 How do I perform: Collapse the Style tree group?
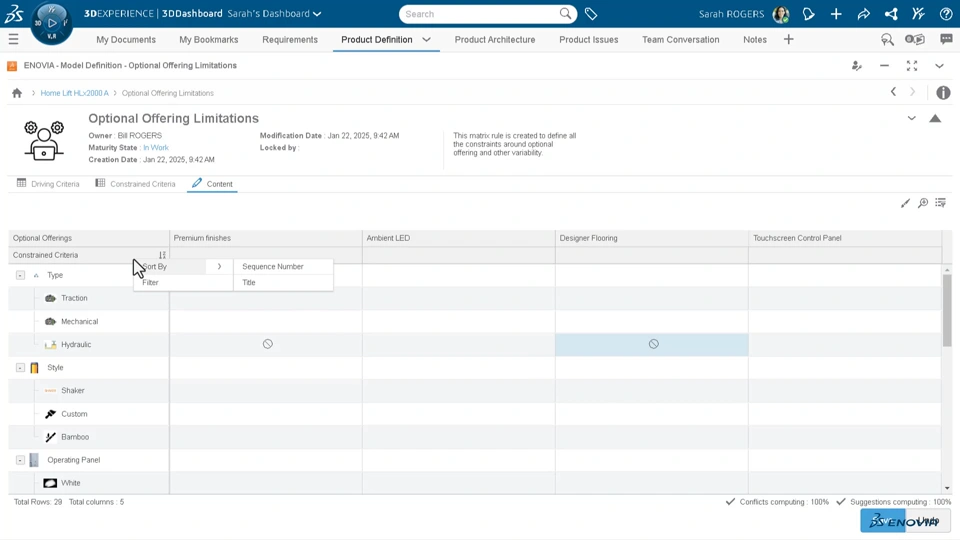tap(20, 368)
